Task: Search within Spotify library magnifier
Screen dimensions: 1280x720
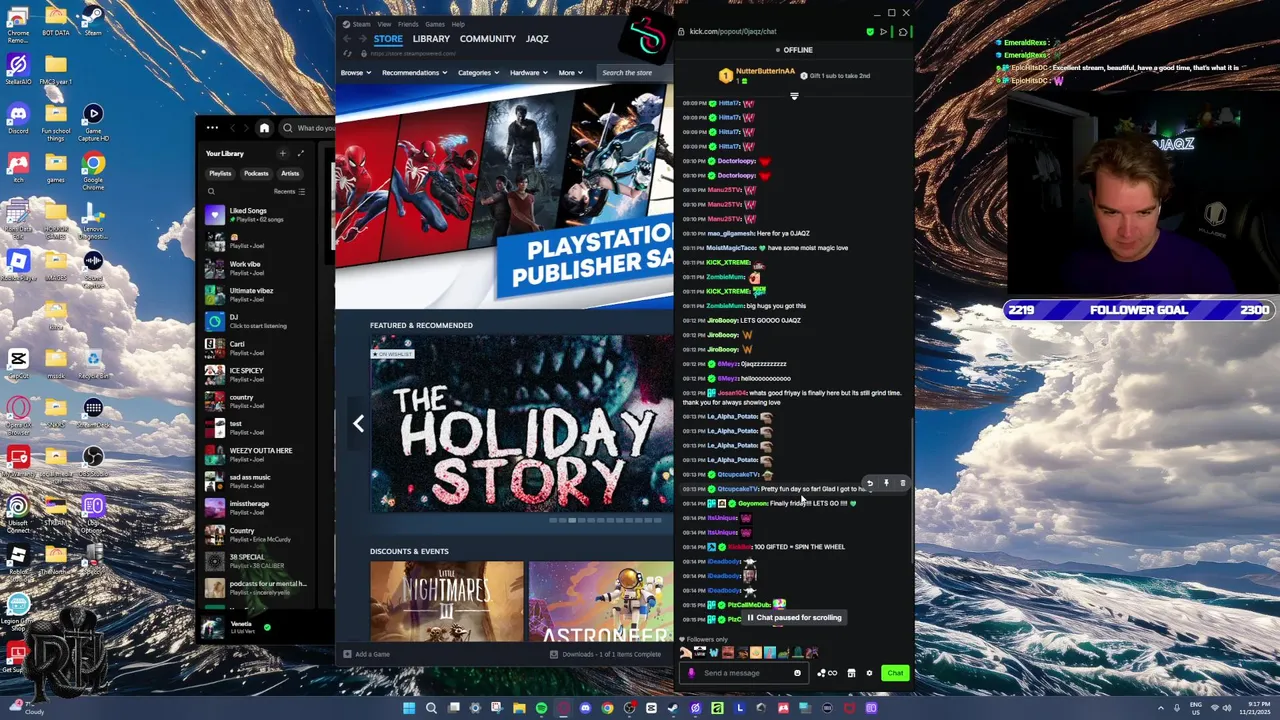Action: tap(211, 191)
